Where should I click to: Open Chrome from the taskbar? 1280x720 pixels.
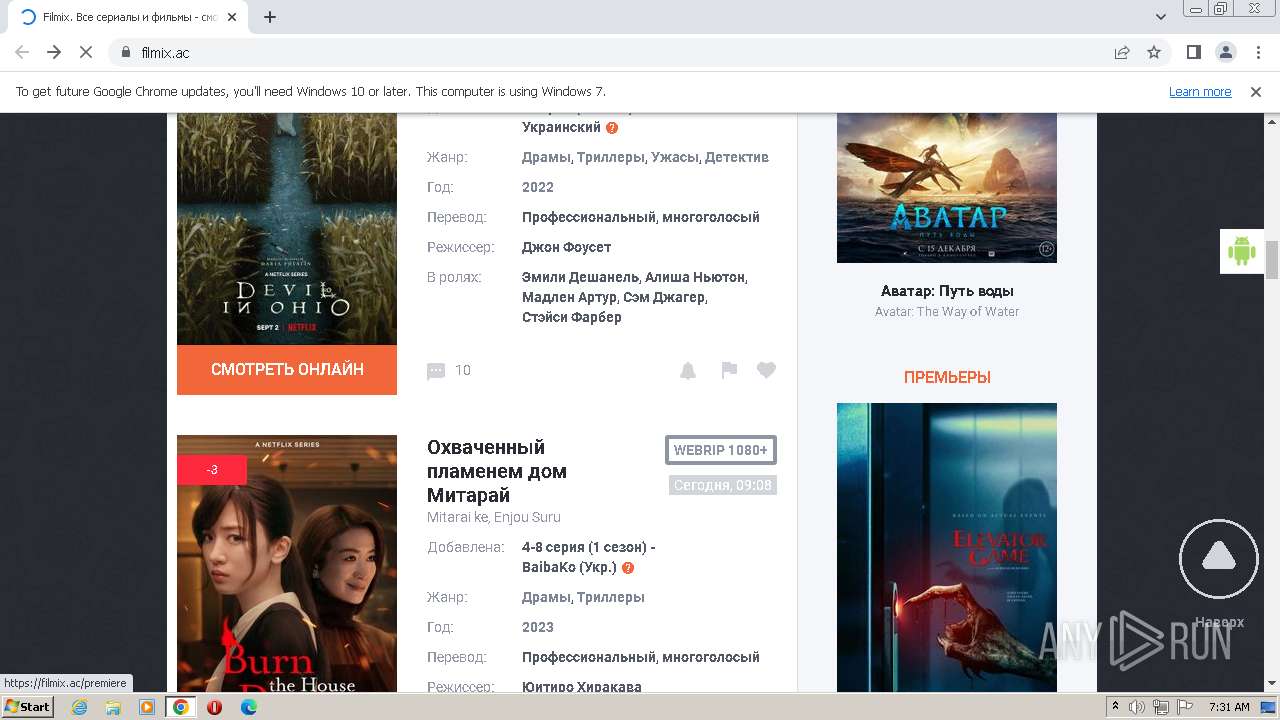coord(181,707)
